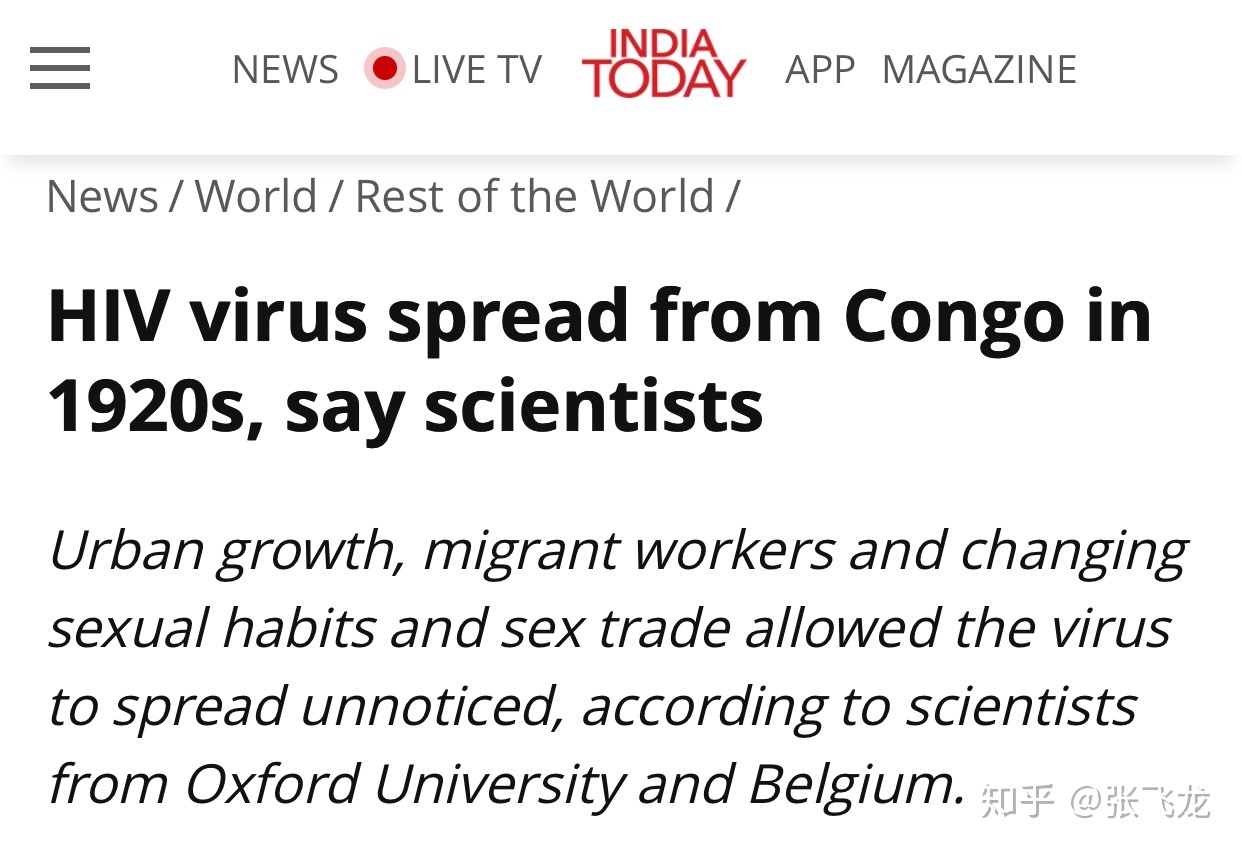The width and height of the screenshot is (1242, 852).
Task: Click the @张飞龙 username watermark
Action: [1140, 801]
